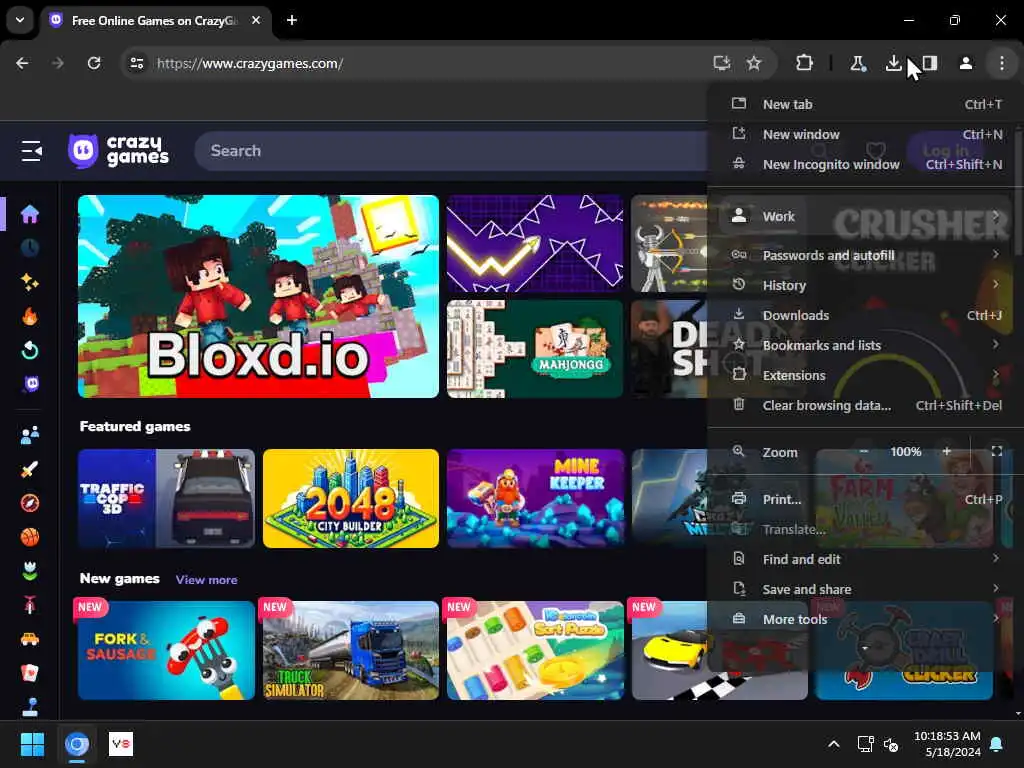
Task: Expand Bookmarks and lists submenu
Action: (866, 345)
